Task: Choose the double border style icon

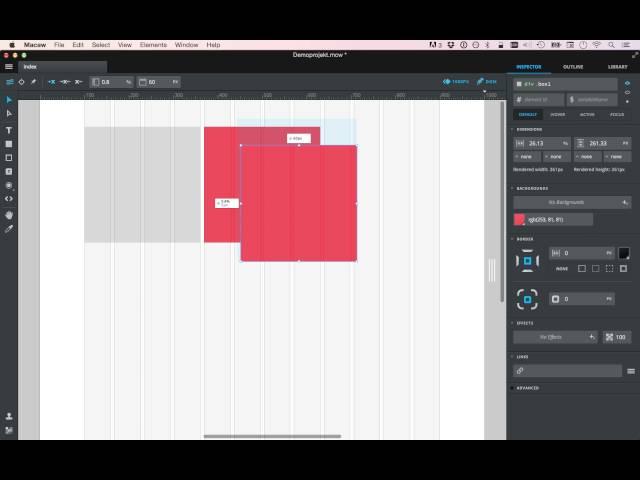Action: tap(623, 269)
